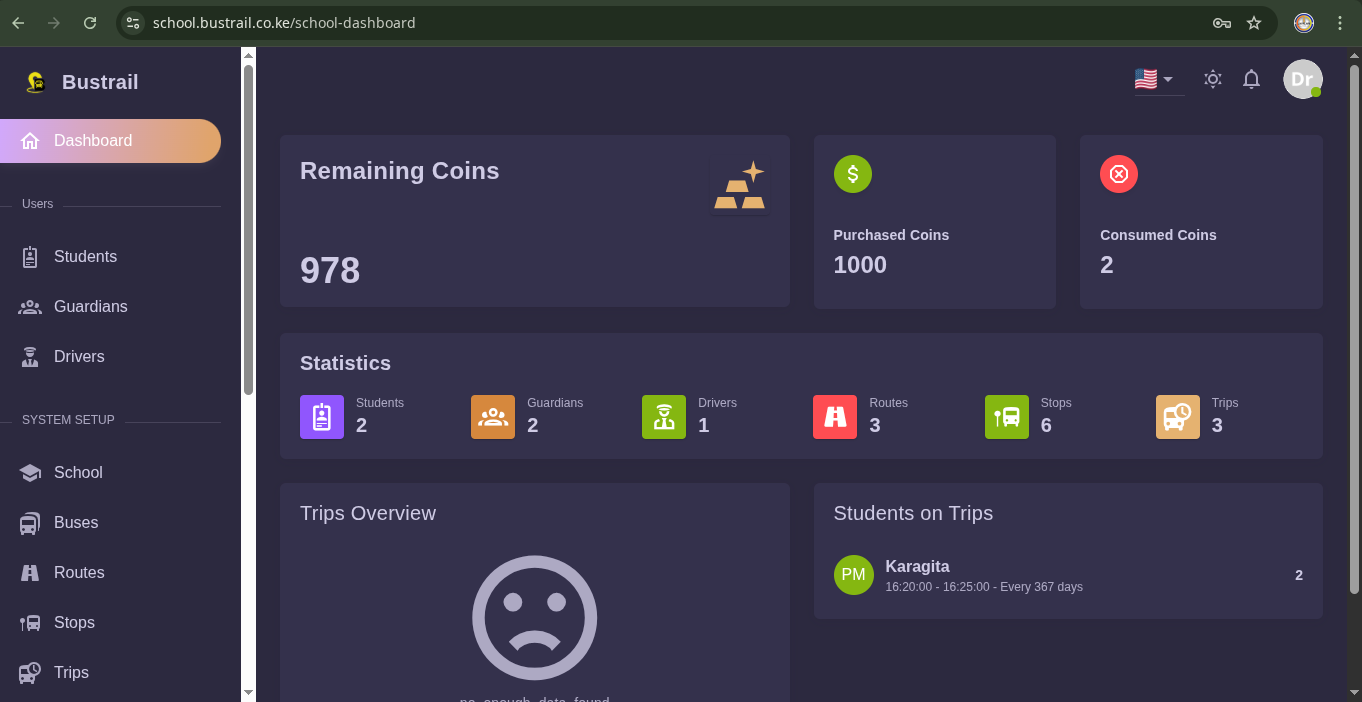Select the Routes icon in the sidebar
The image size is (1362, 702).
tap(31, 572)
